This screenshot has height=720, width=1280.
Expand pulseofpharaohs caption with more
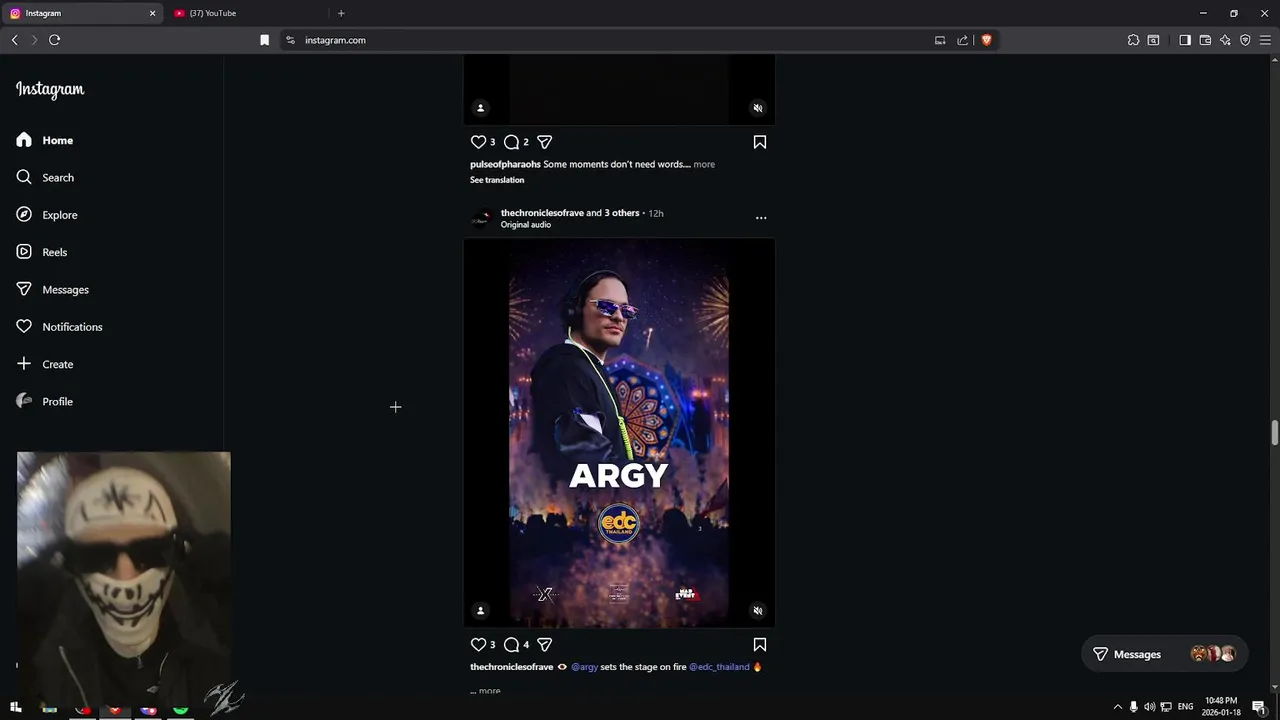click(704, 164)
